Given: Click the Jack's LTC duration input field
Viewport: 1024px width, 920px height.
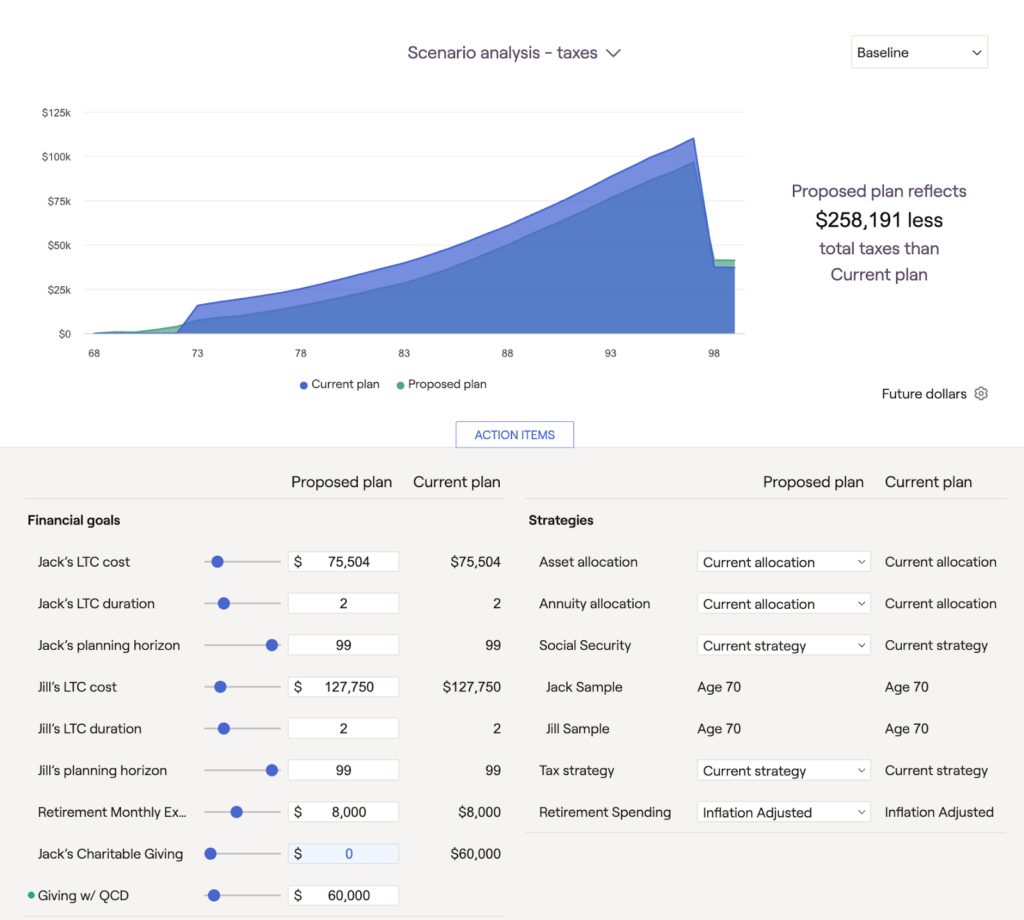Looking at the screenshot, I should click(x=343, y=604).
